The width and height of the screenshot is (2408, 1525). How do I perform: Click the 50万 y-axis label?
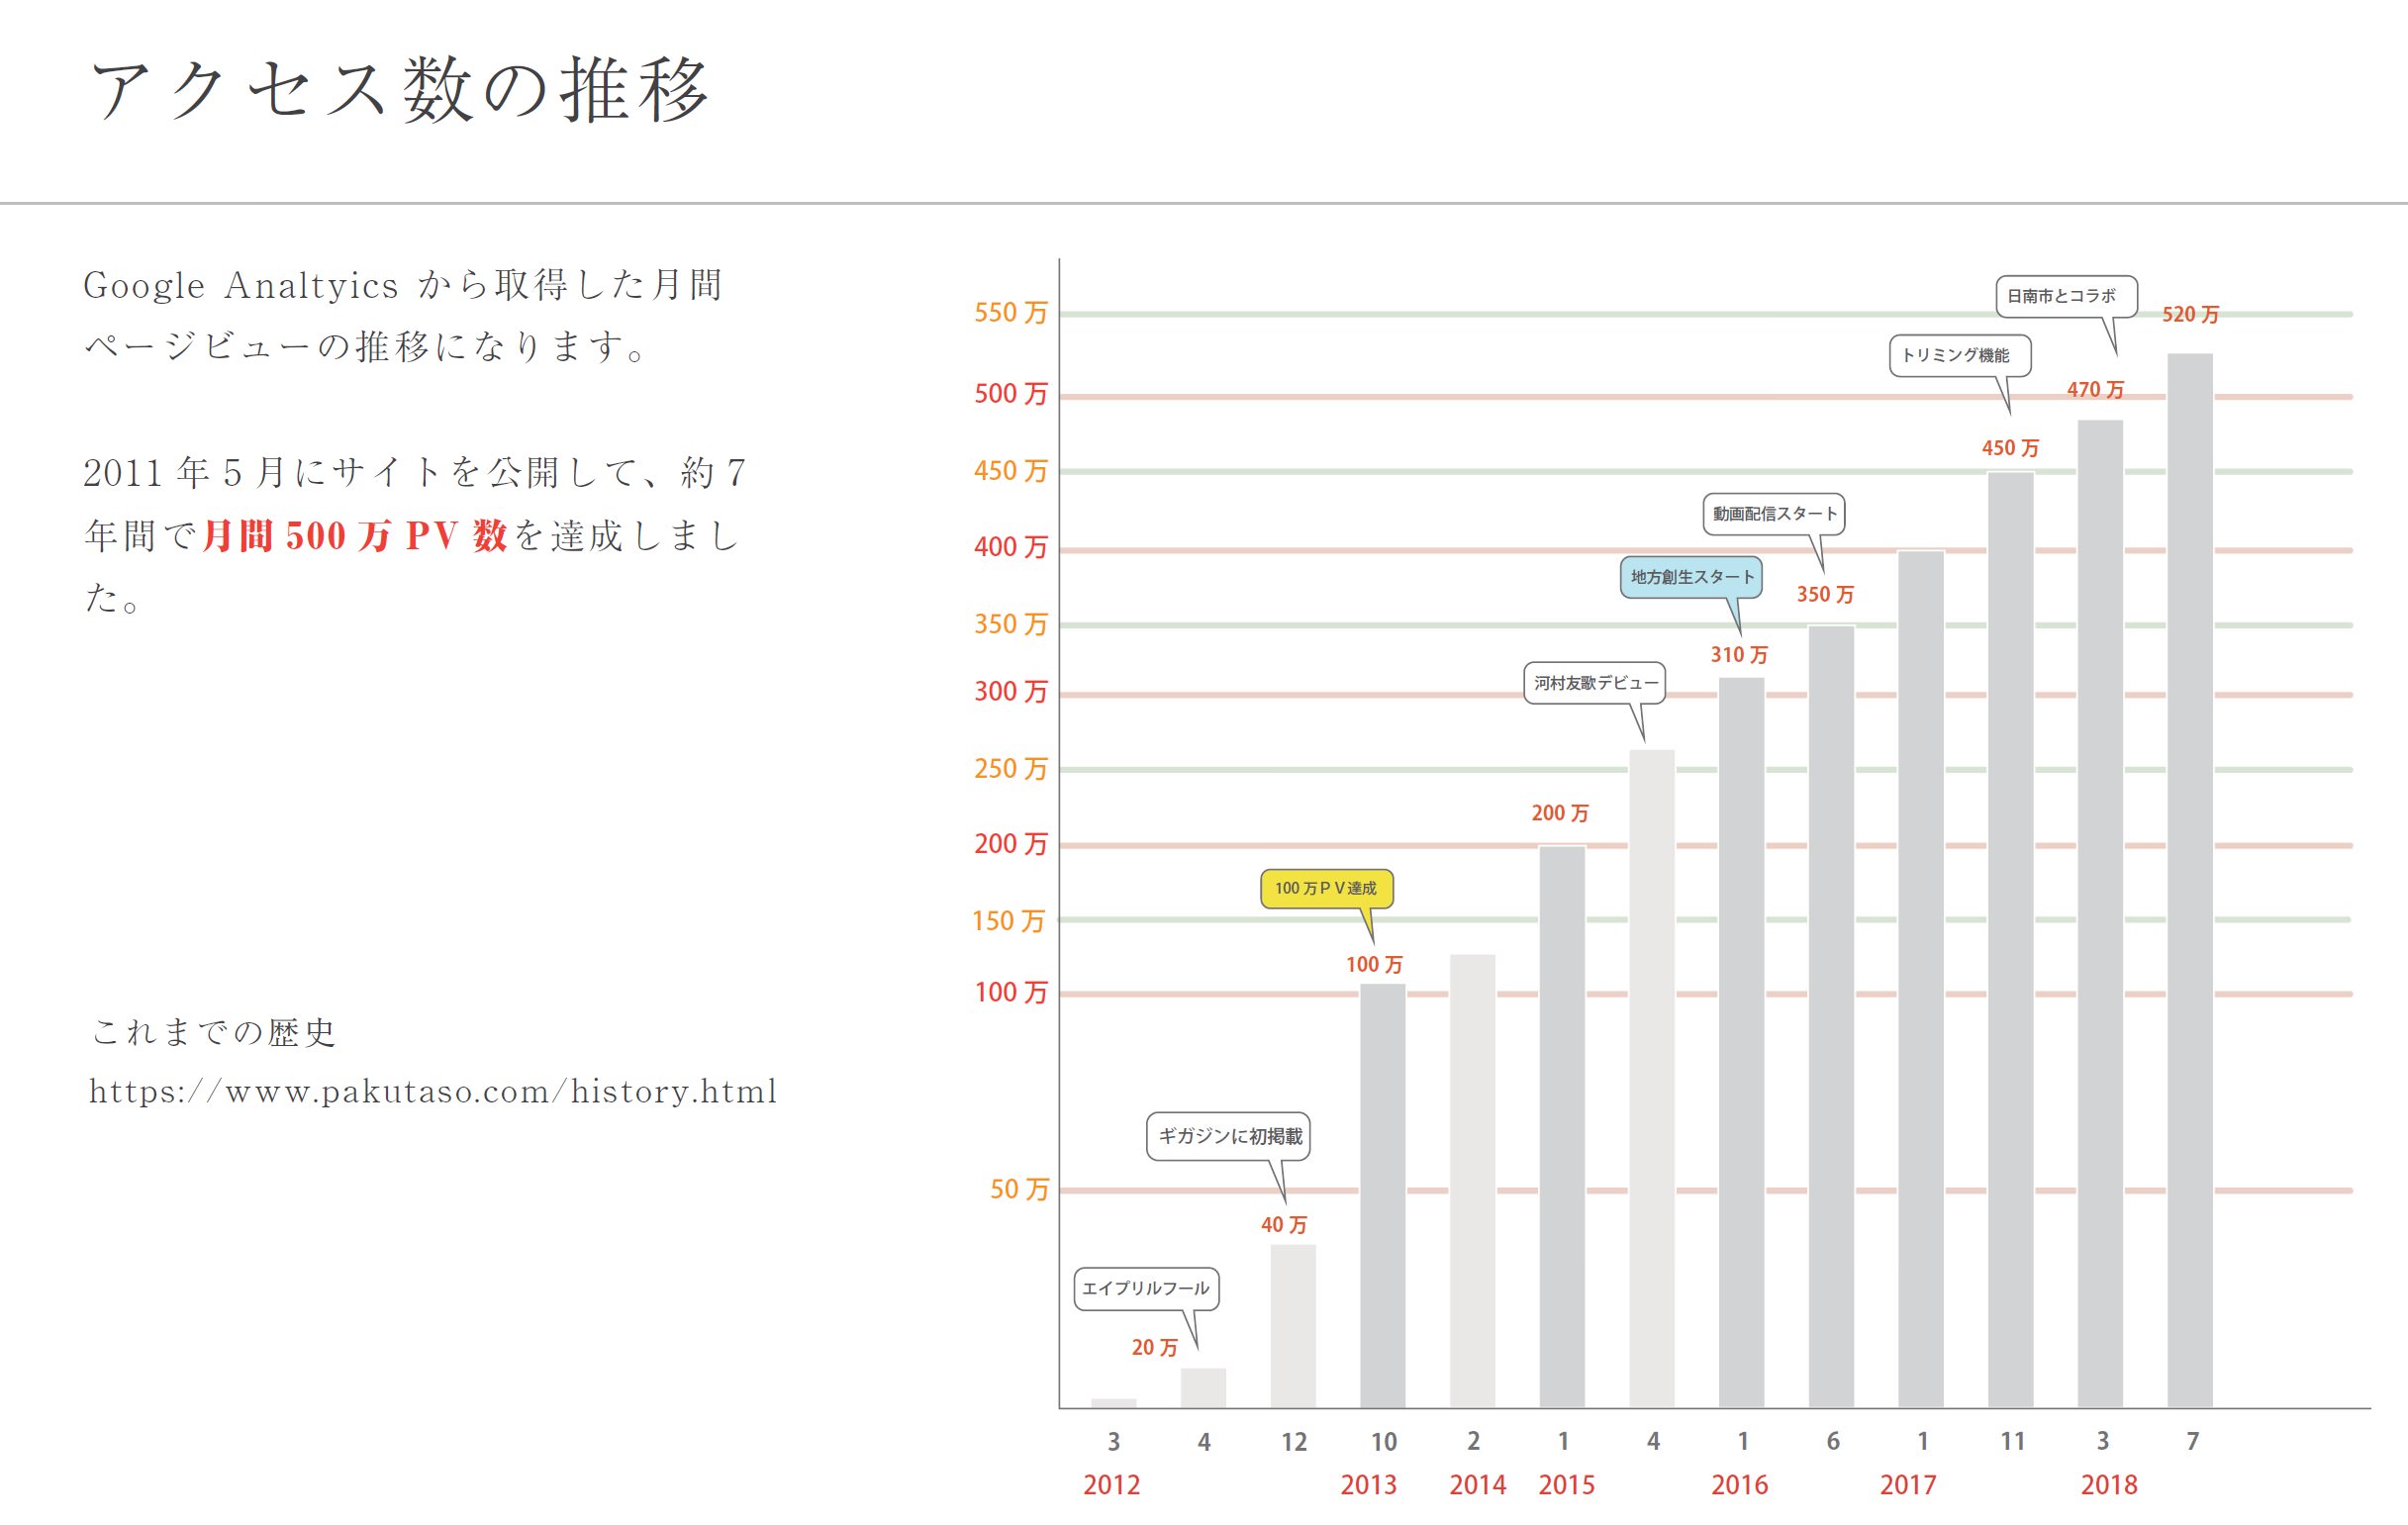pyautogui.click(x=1019, y=1189)
